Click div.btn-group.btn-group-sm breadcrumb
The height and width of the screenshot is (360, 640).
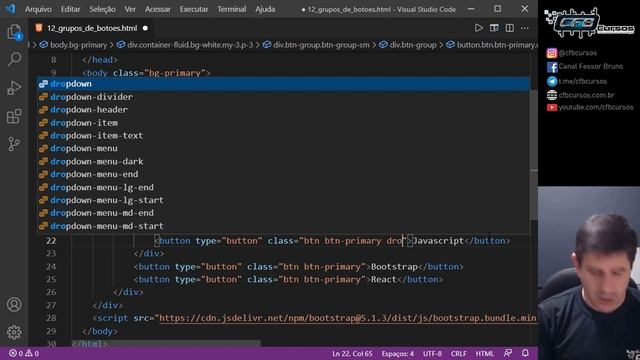(316, 45)
